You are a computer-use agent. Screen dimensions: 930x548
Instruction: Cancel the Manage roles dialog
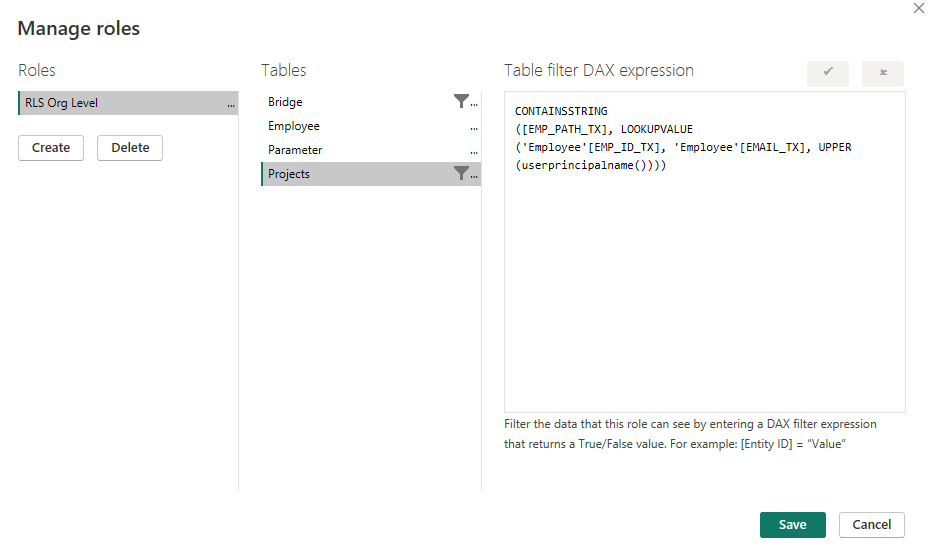point(871,525)
